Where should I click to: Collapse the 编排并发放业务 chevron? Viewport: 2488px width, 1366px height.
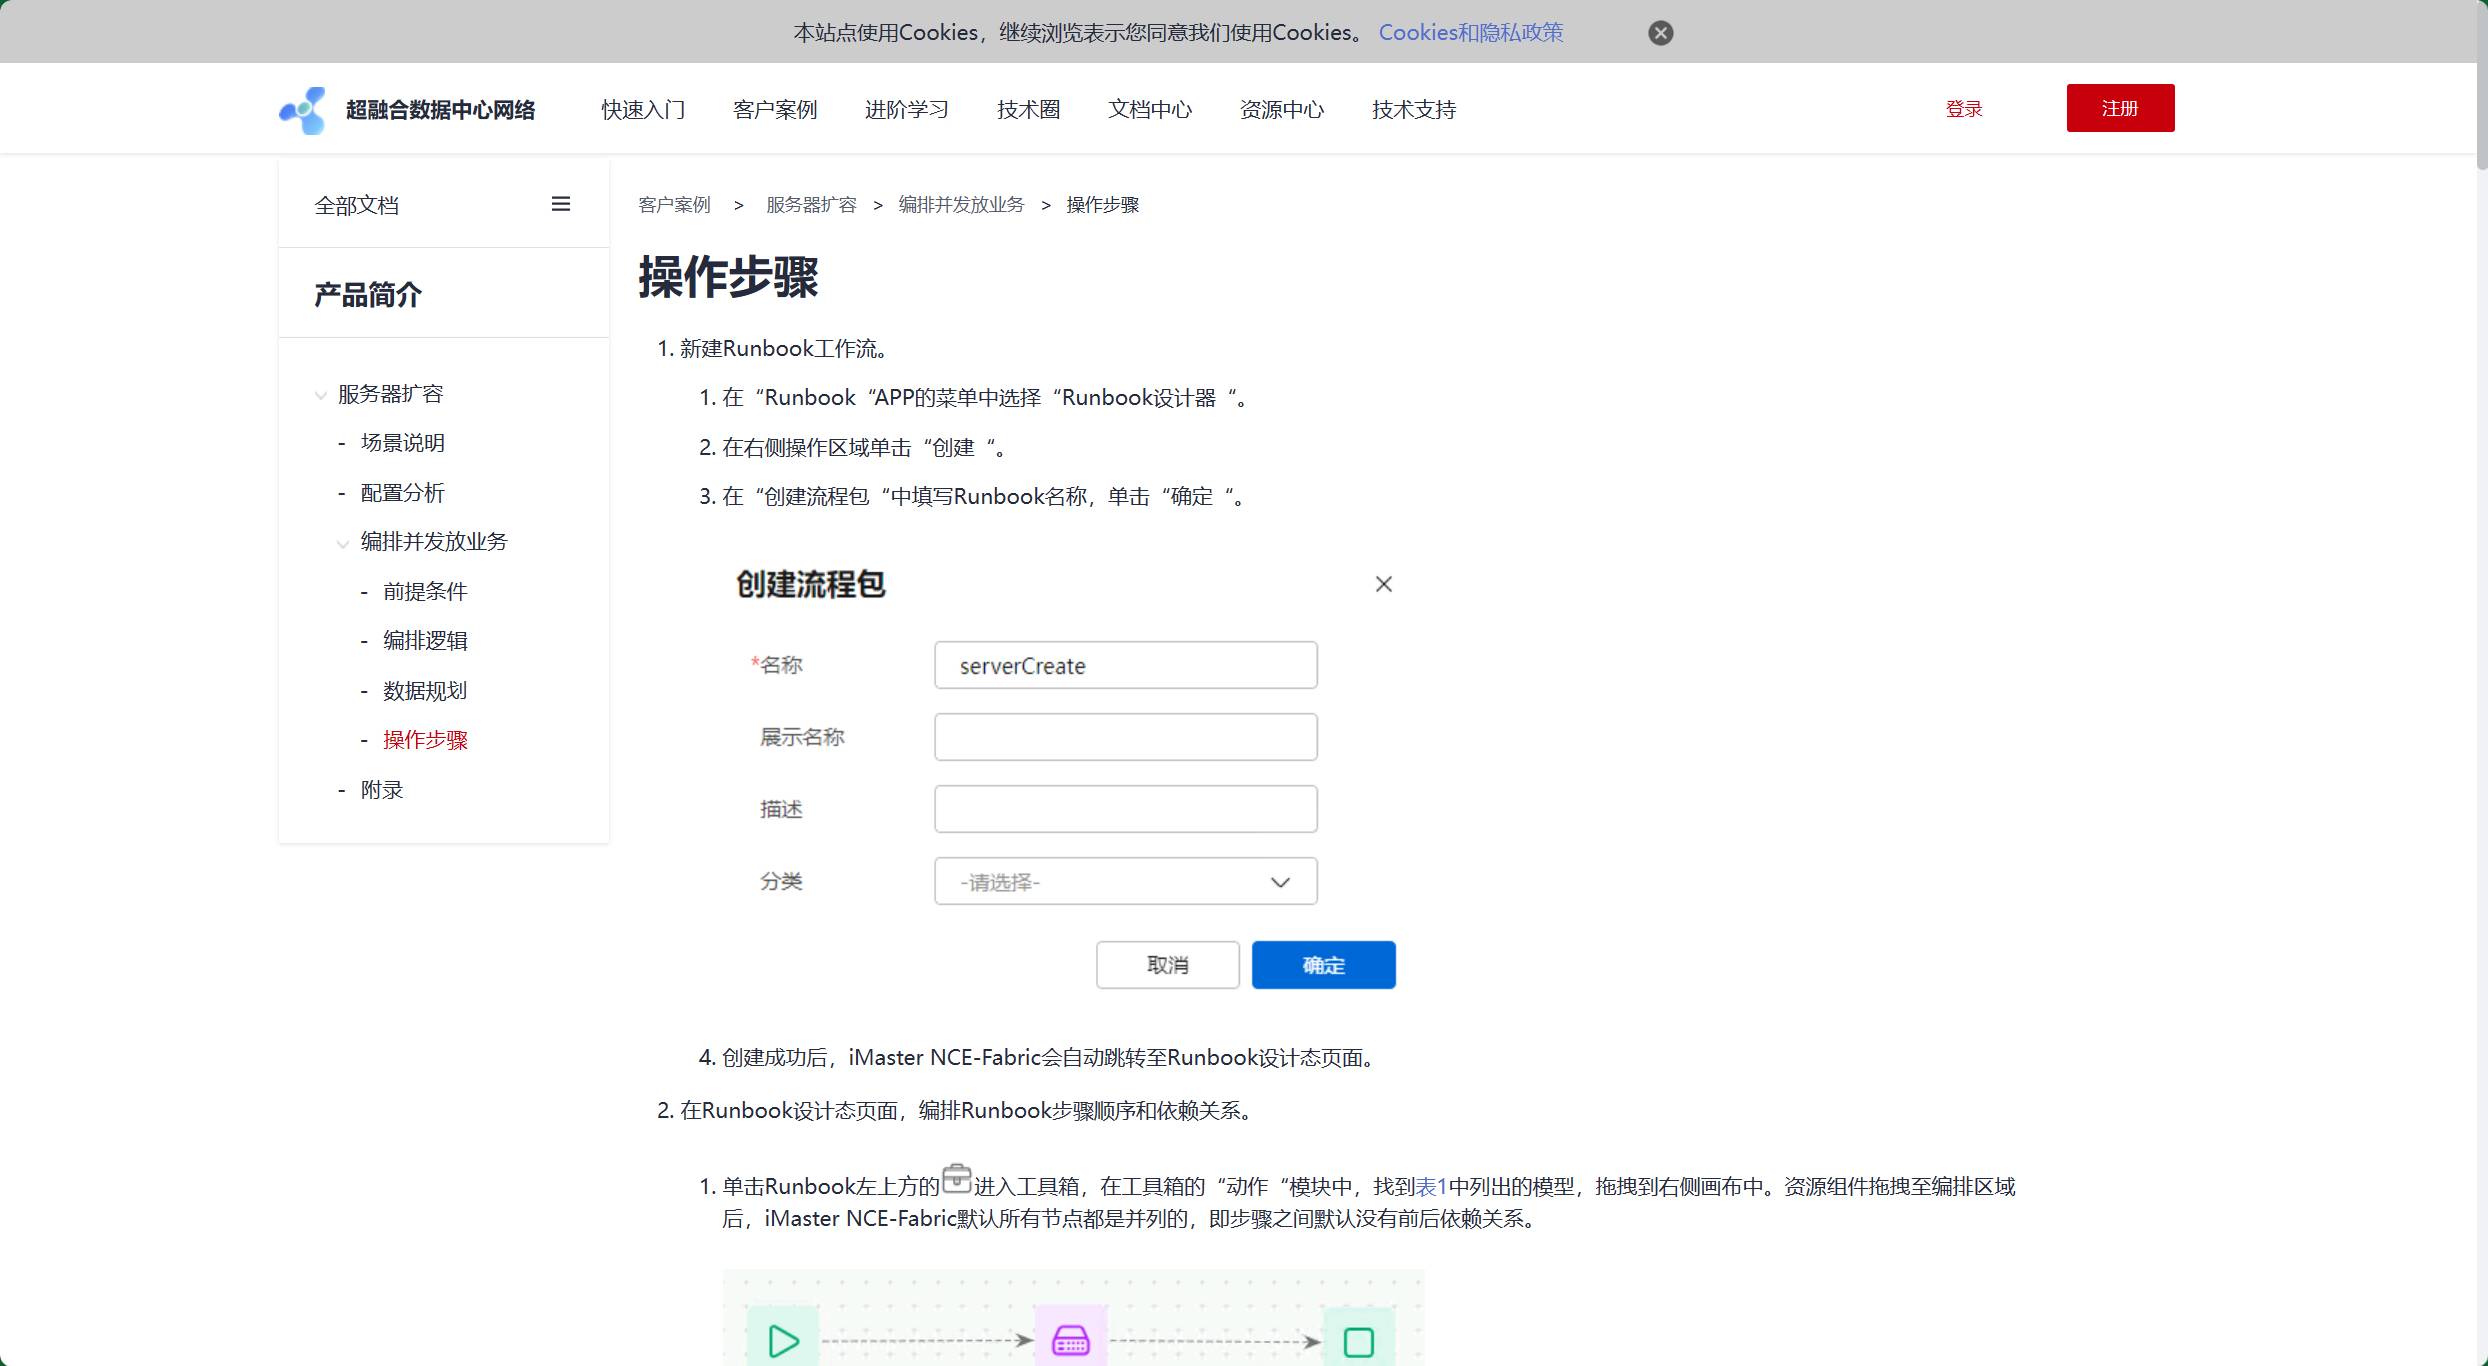(343, 543)
